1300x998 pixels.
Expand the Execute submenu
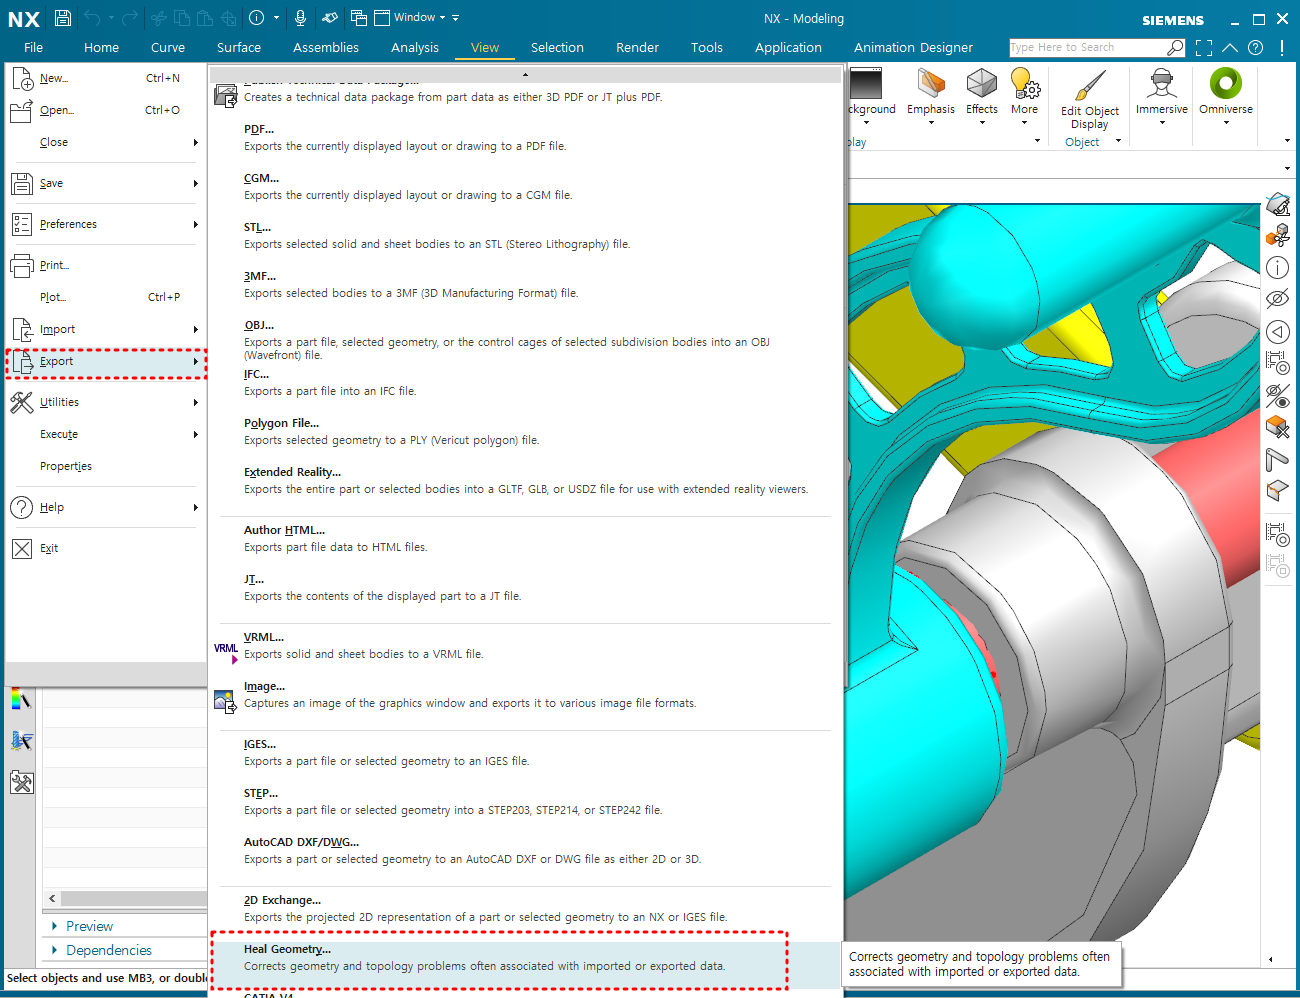point(105,434)
